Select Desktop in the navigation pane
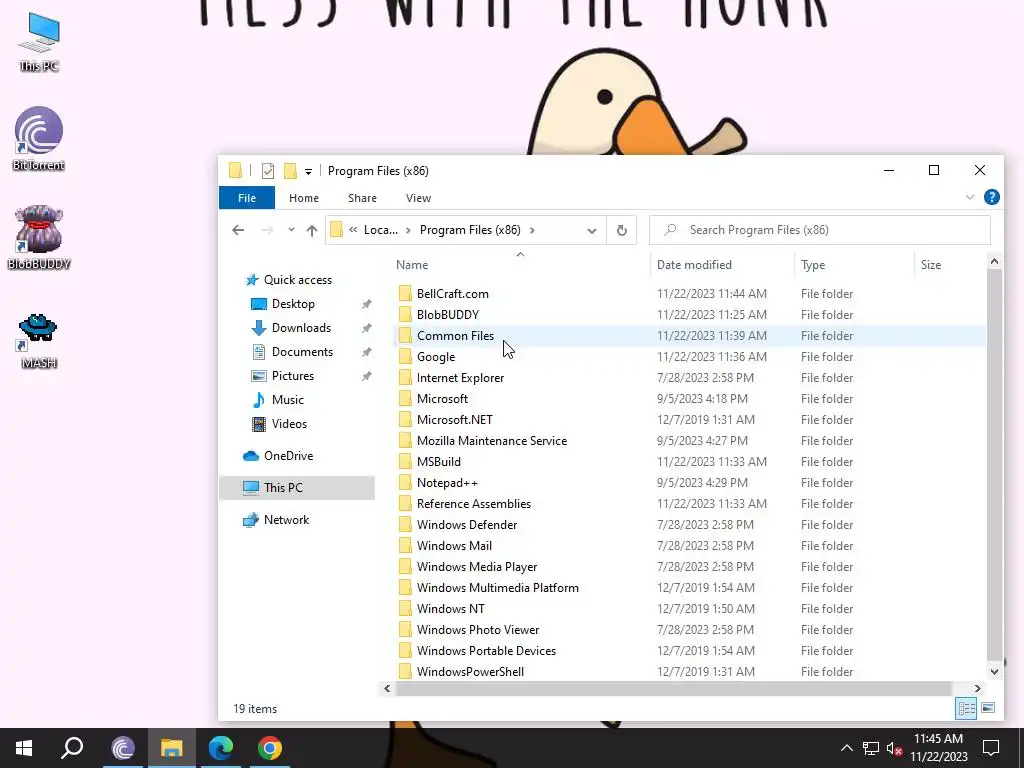The width and height of the screenshot is (1024, 768). 293,304
